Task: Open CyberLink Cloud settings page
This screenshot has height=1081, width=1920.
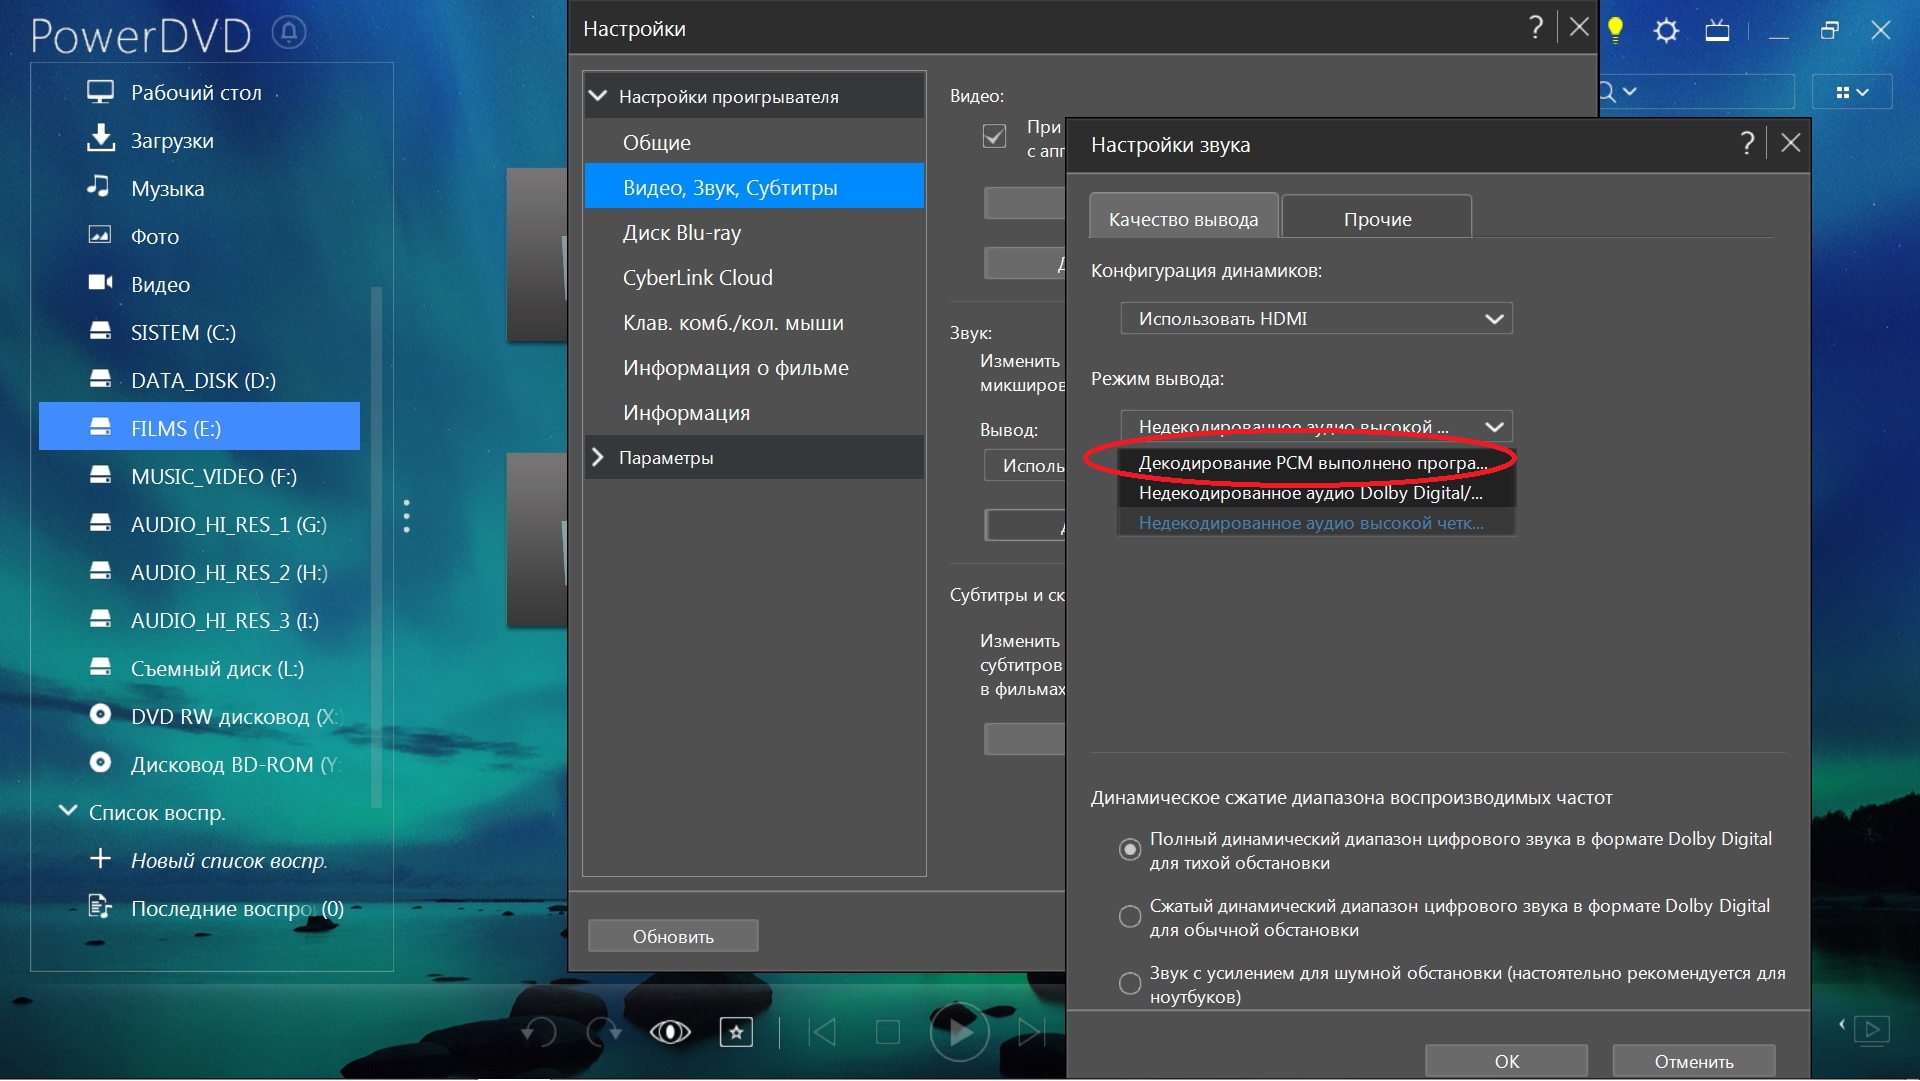Action: [754, 277]
